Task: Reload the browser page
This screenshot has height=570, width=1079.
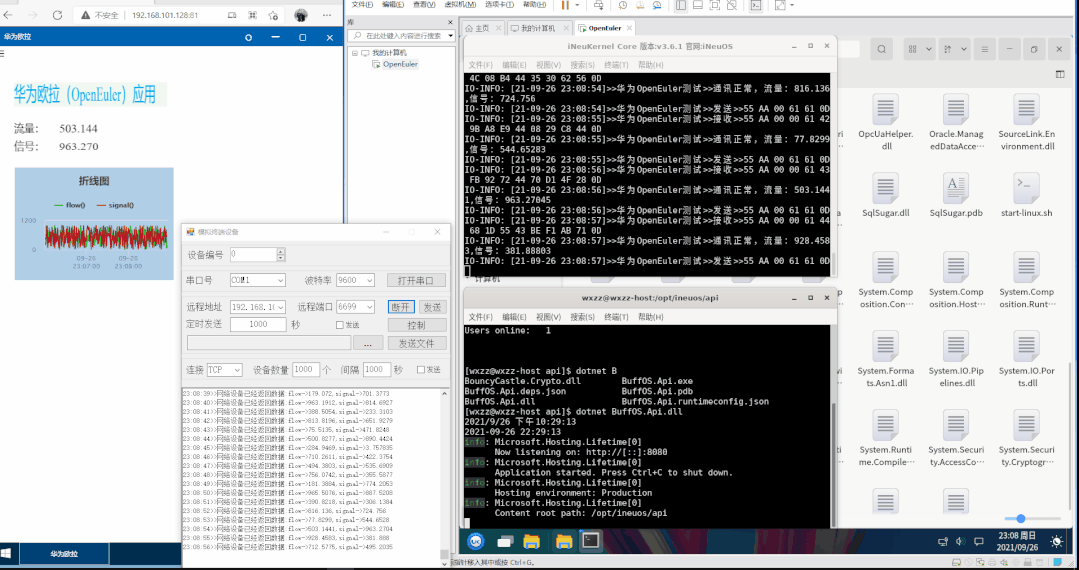Action: pos(57,14)
